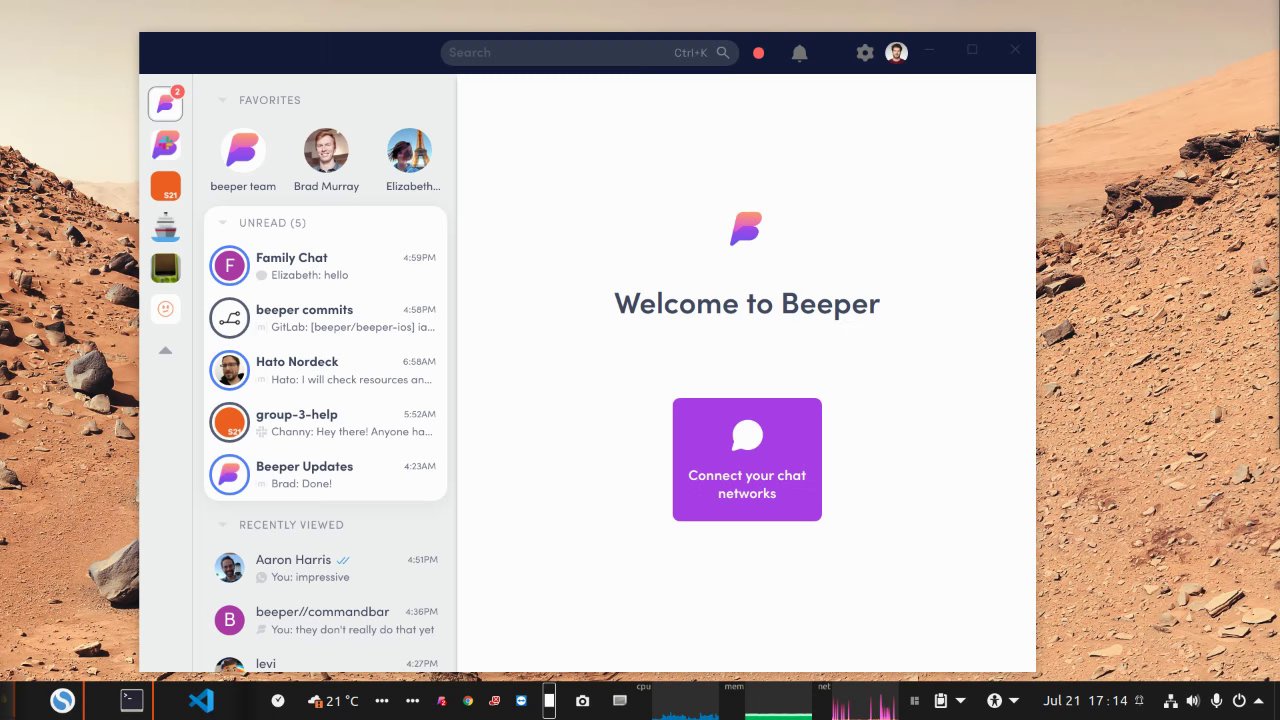Screen dimensions: 1280x720
Task: Click the search magnifier icon
Action: point(723,53)
